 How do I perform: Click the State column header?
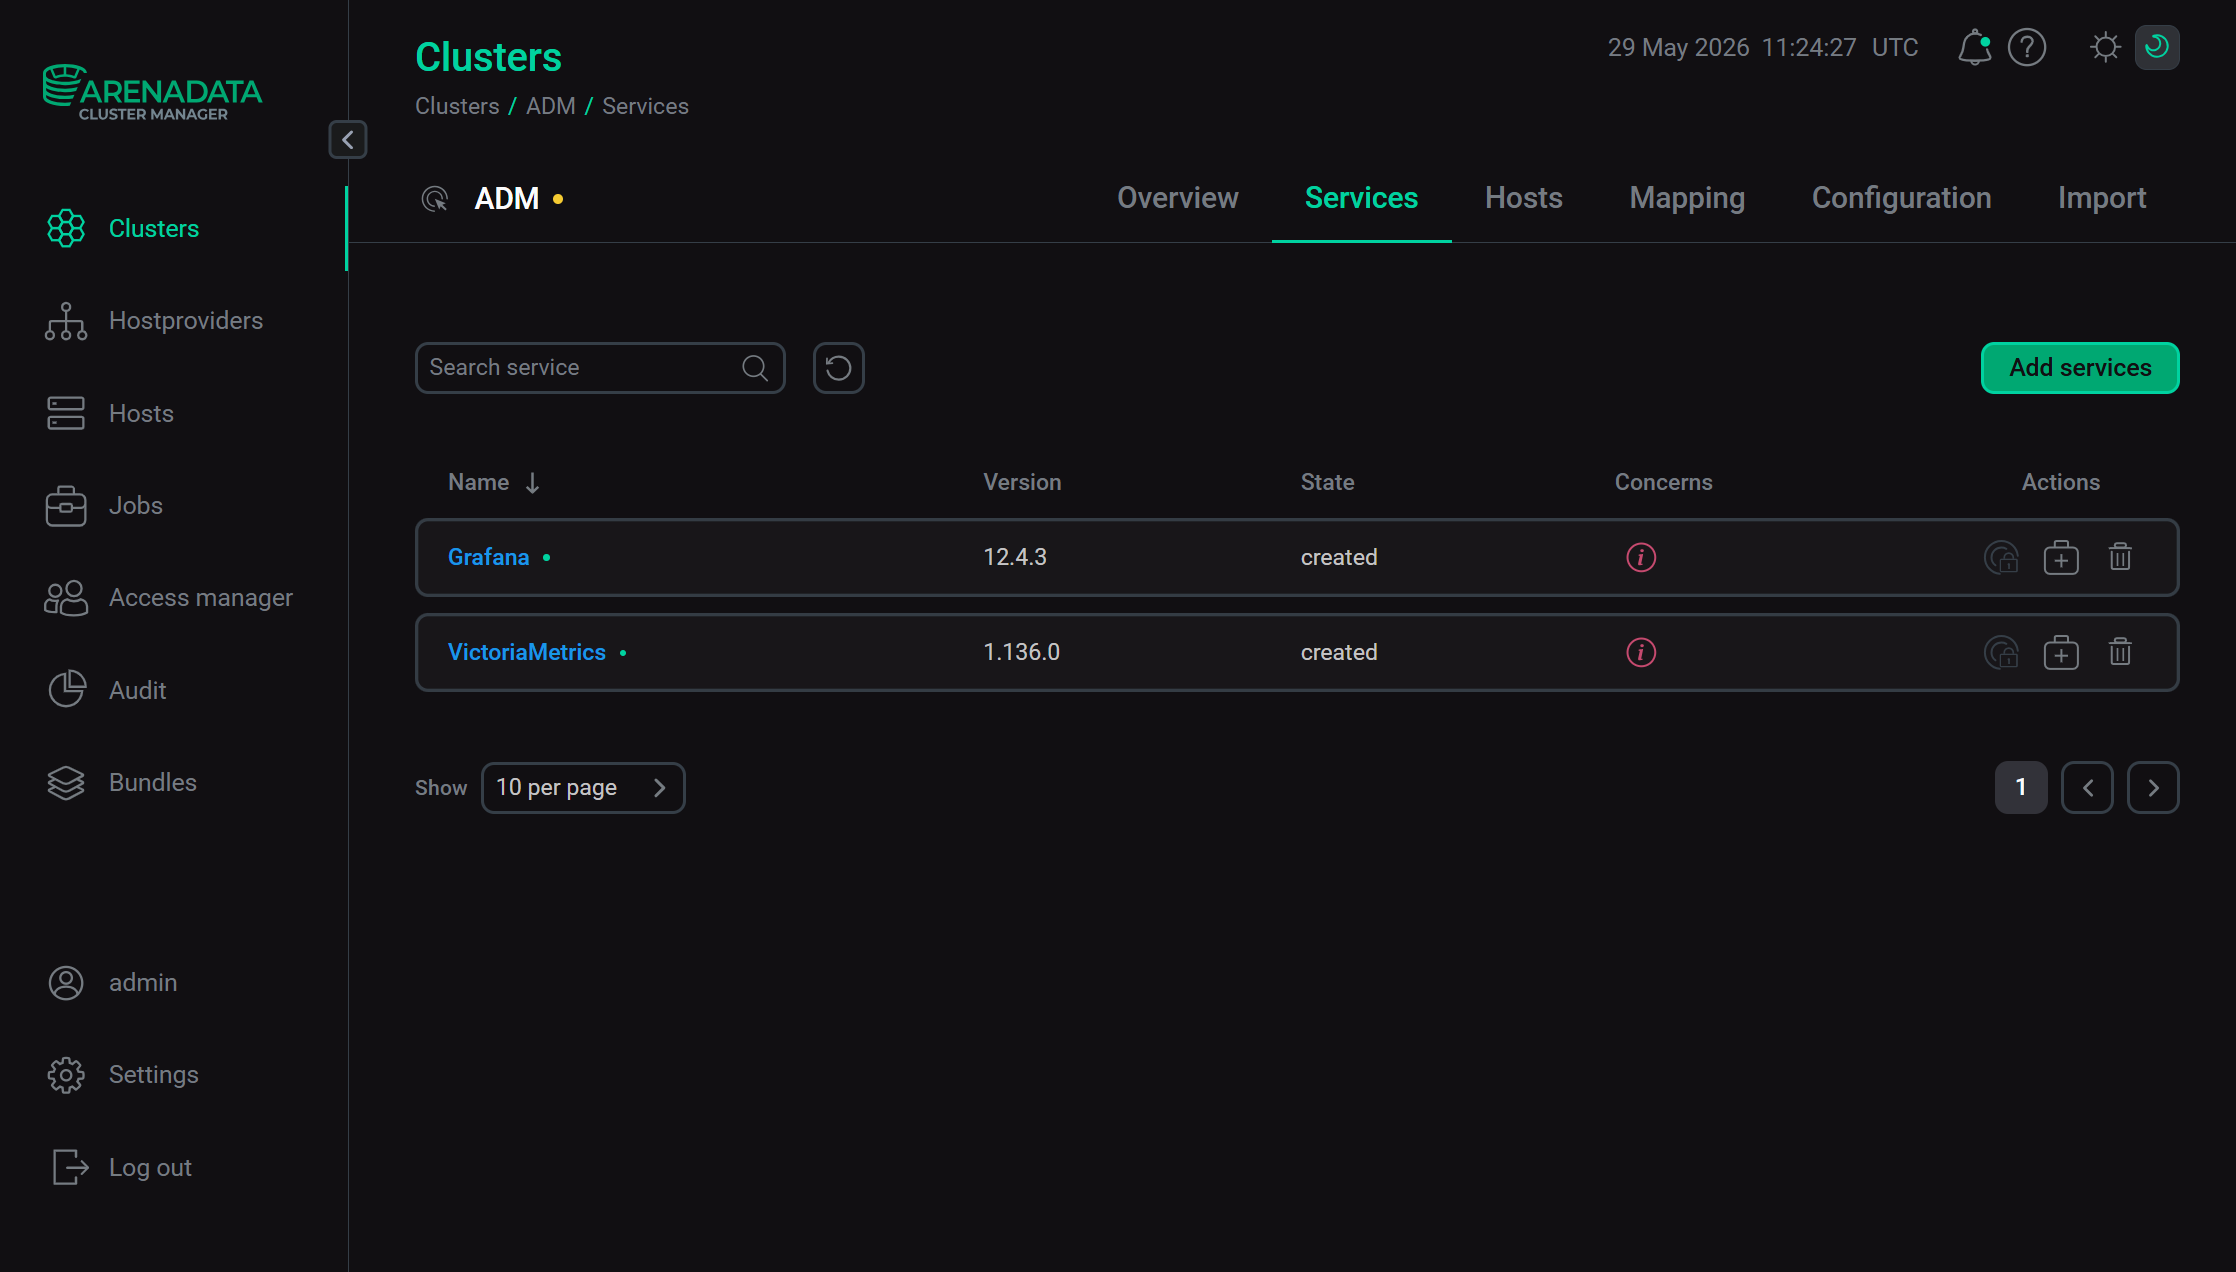tap(1327, 482)
